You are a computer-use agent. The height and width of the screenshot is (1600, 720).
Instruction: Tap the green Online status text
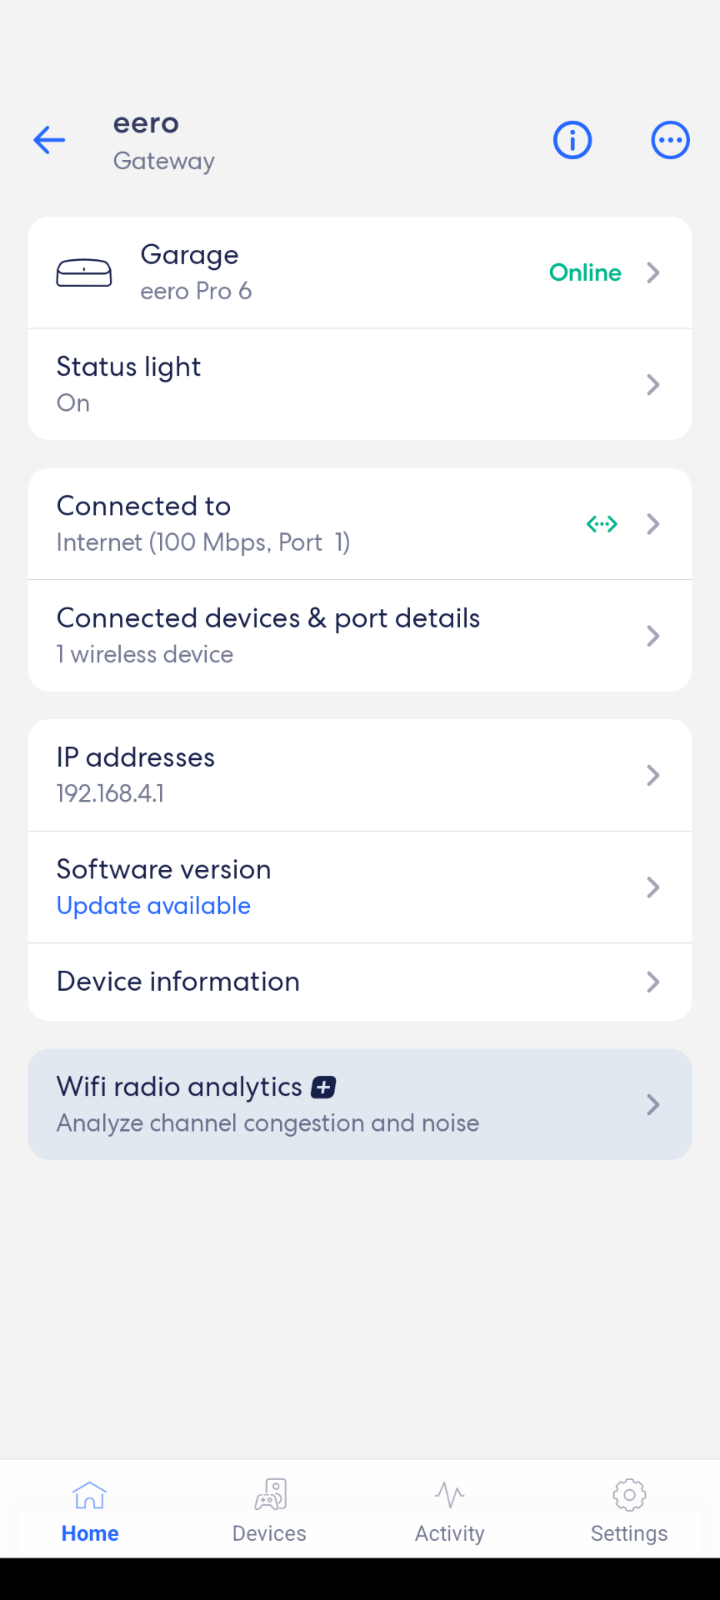(x=585, y=273)
